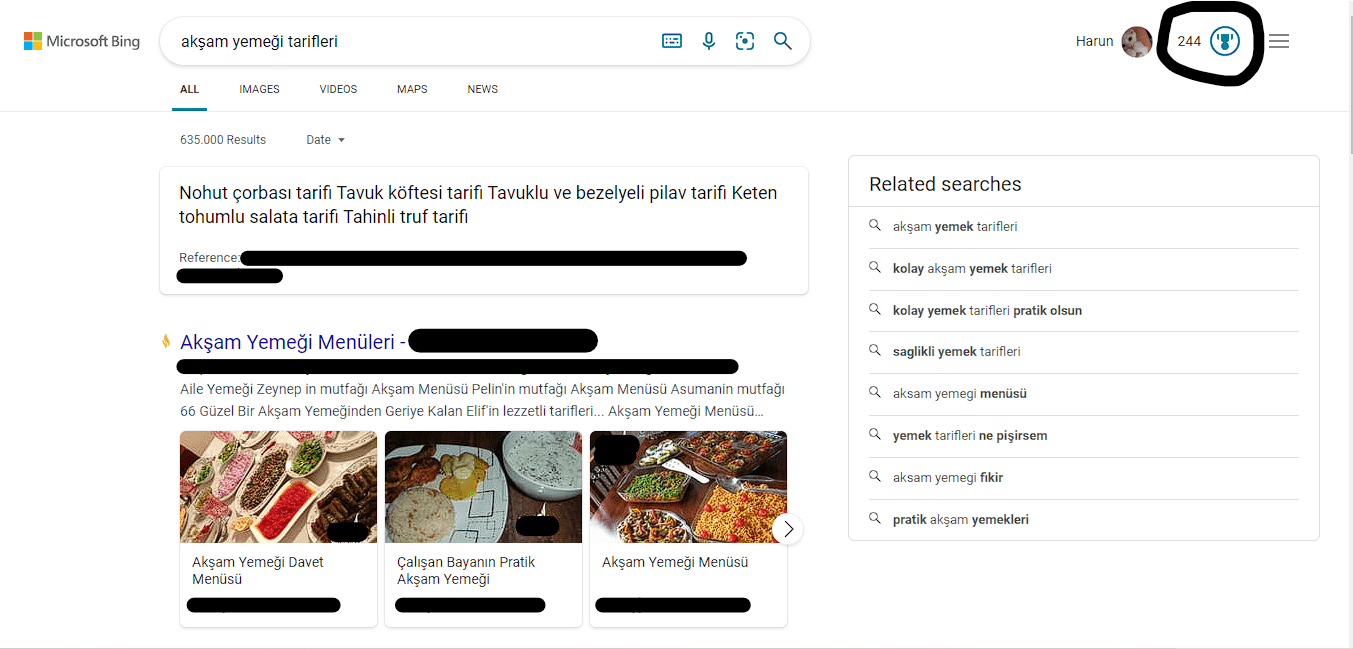1353x649 pixels.
Task: Open the Akşam Yemeği Davet Menüsü thumbnail
Action: (x=278, y=487)
